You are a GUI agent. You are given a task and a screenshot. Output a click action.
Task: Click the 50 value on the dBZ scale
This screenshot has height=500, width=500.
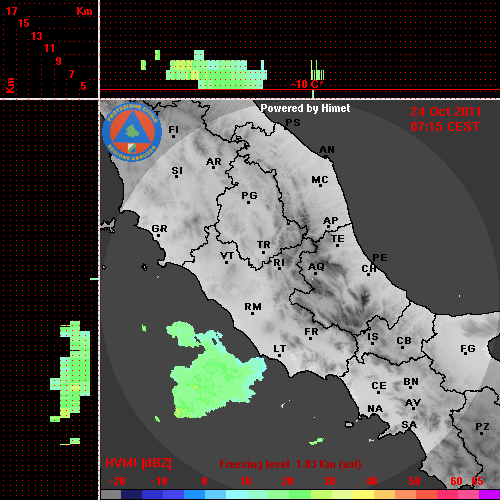[414, 481]
